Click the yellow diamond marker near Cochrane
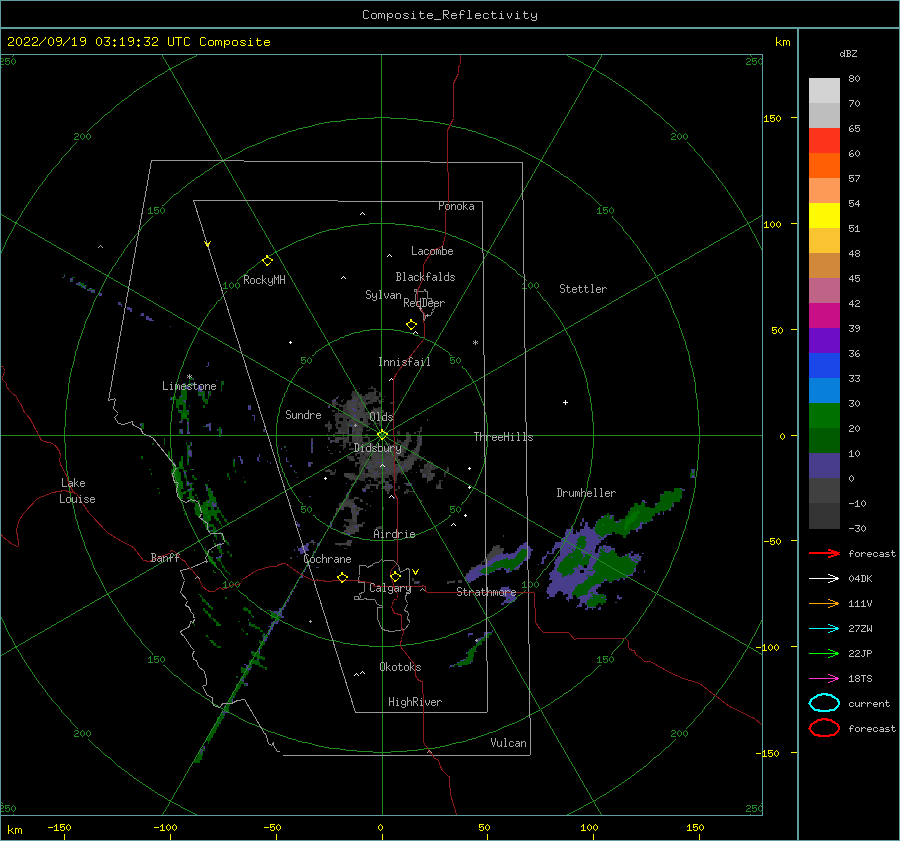Viewport: 900px width, 841px height. 343,577
